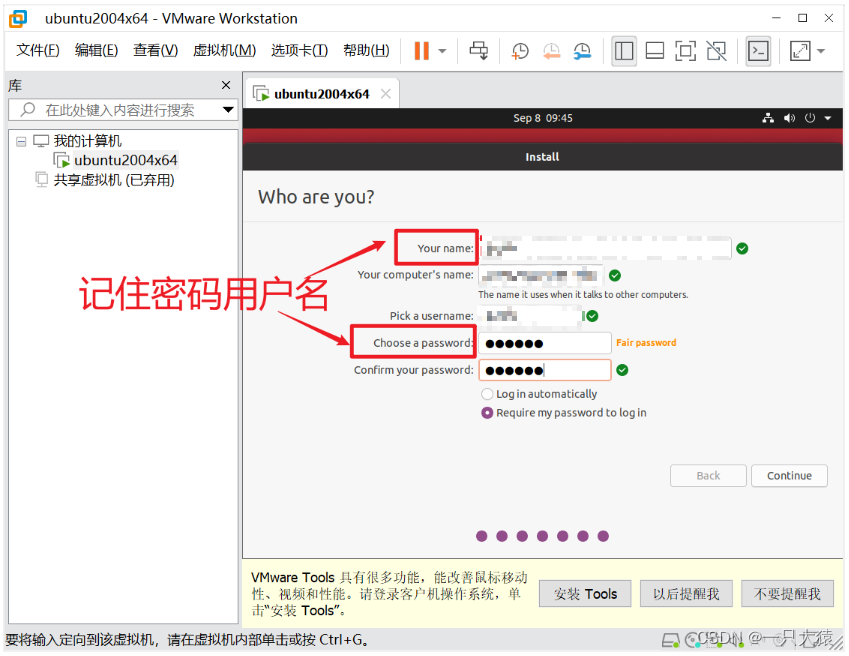Switch to Unity mode icon
The width and height of the screenshot is (849, 656).
tap(716, 51)
